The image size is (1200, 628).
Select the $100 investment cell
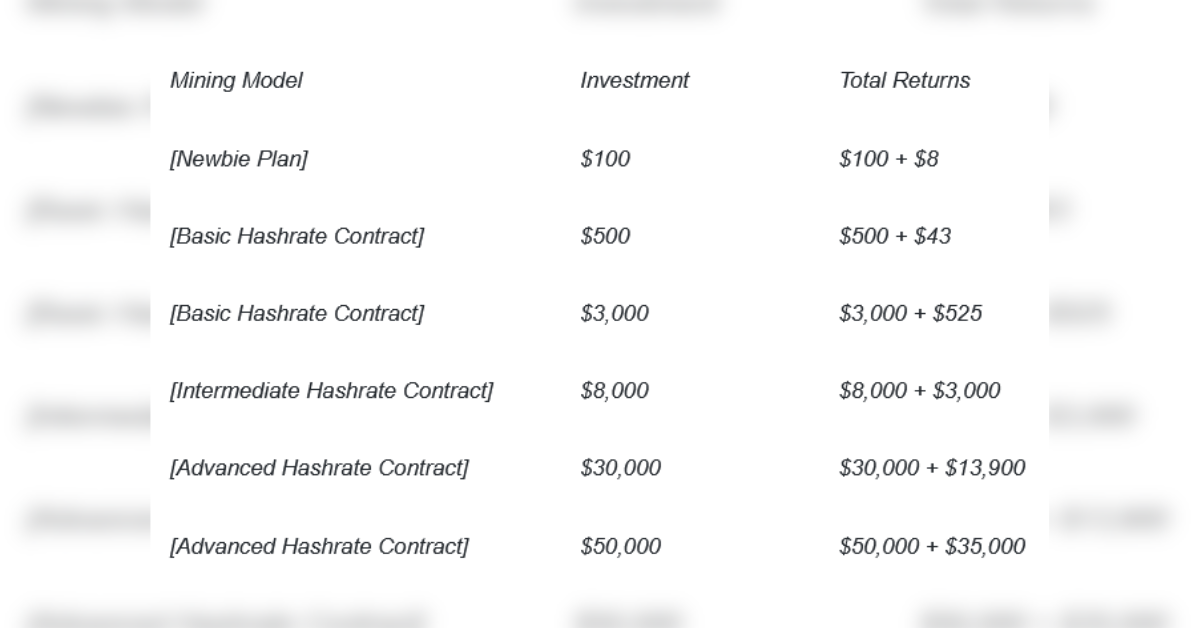tap(605, 159)
